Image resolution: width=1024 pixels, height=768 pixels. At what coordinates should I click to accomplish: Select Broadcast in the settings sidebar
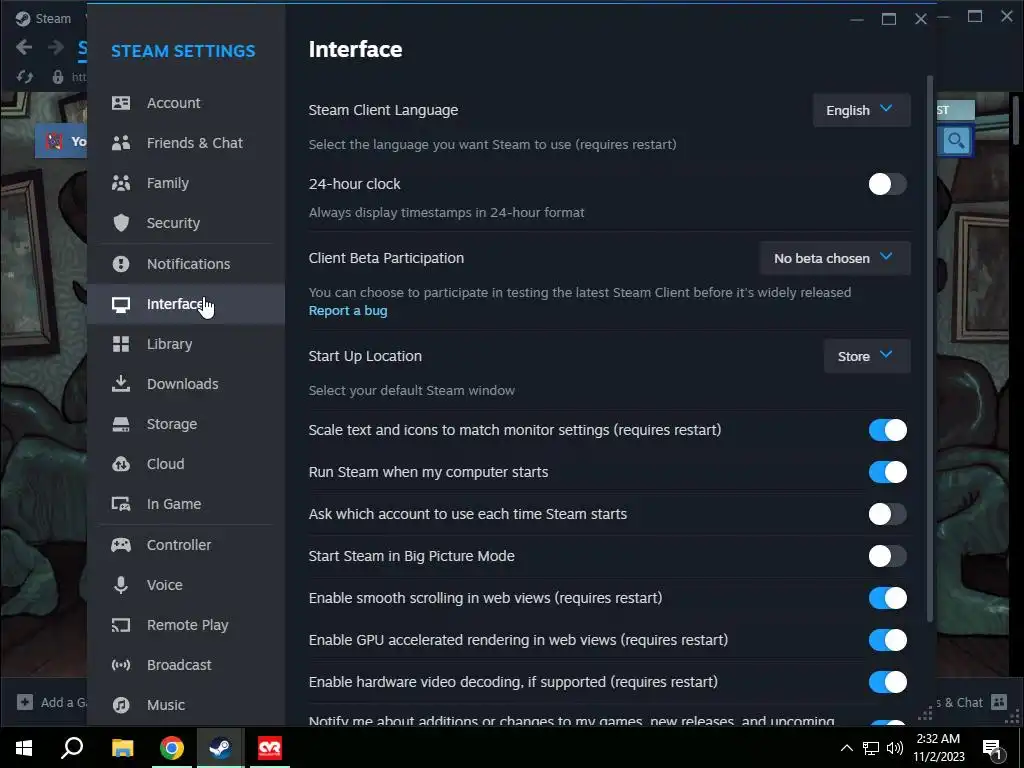pos(186,665)
